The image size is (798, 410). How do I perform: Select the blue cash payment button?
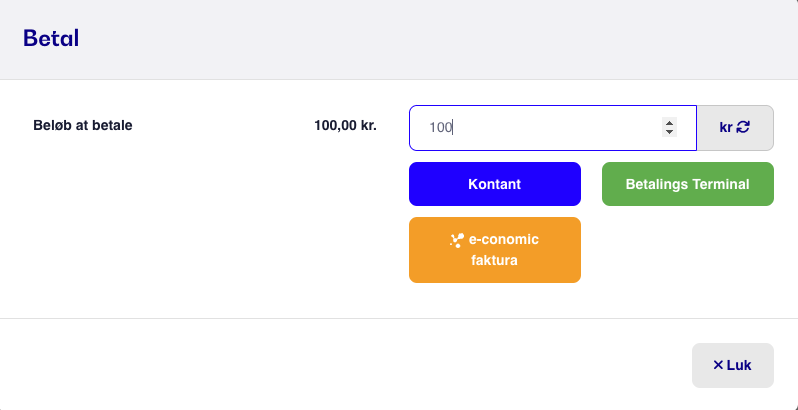click(495, 184)
